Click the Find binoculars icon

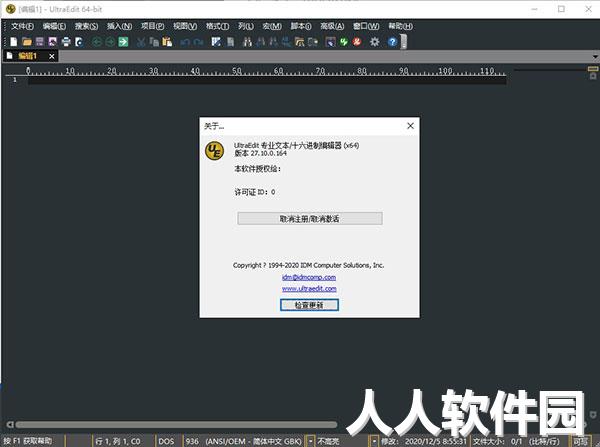pyautogui.click(x=248, y=42)
